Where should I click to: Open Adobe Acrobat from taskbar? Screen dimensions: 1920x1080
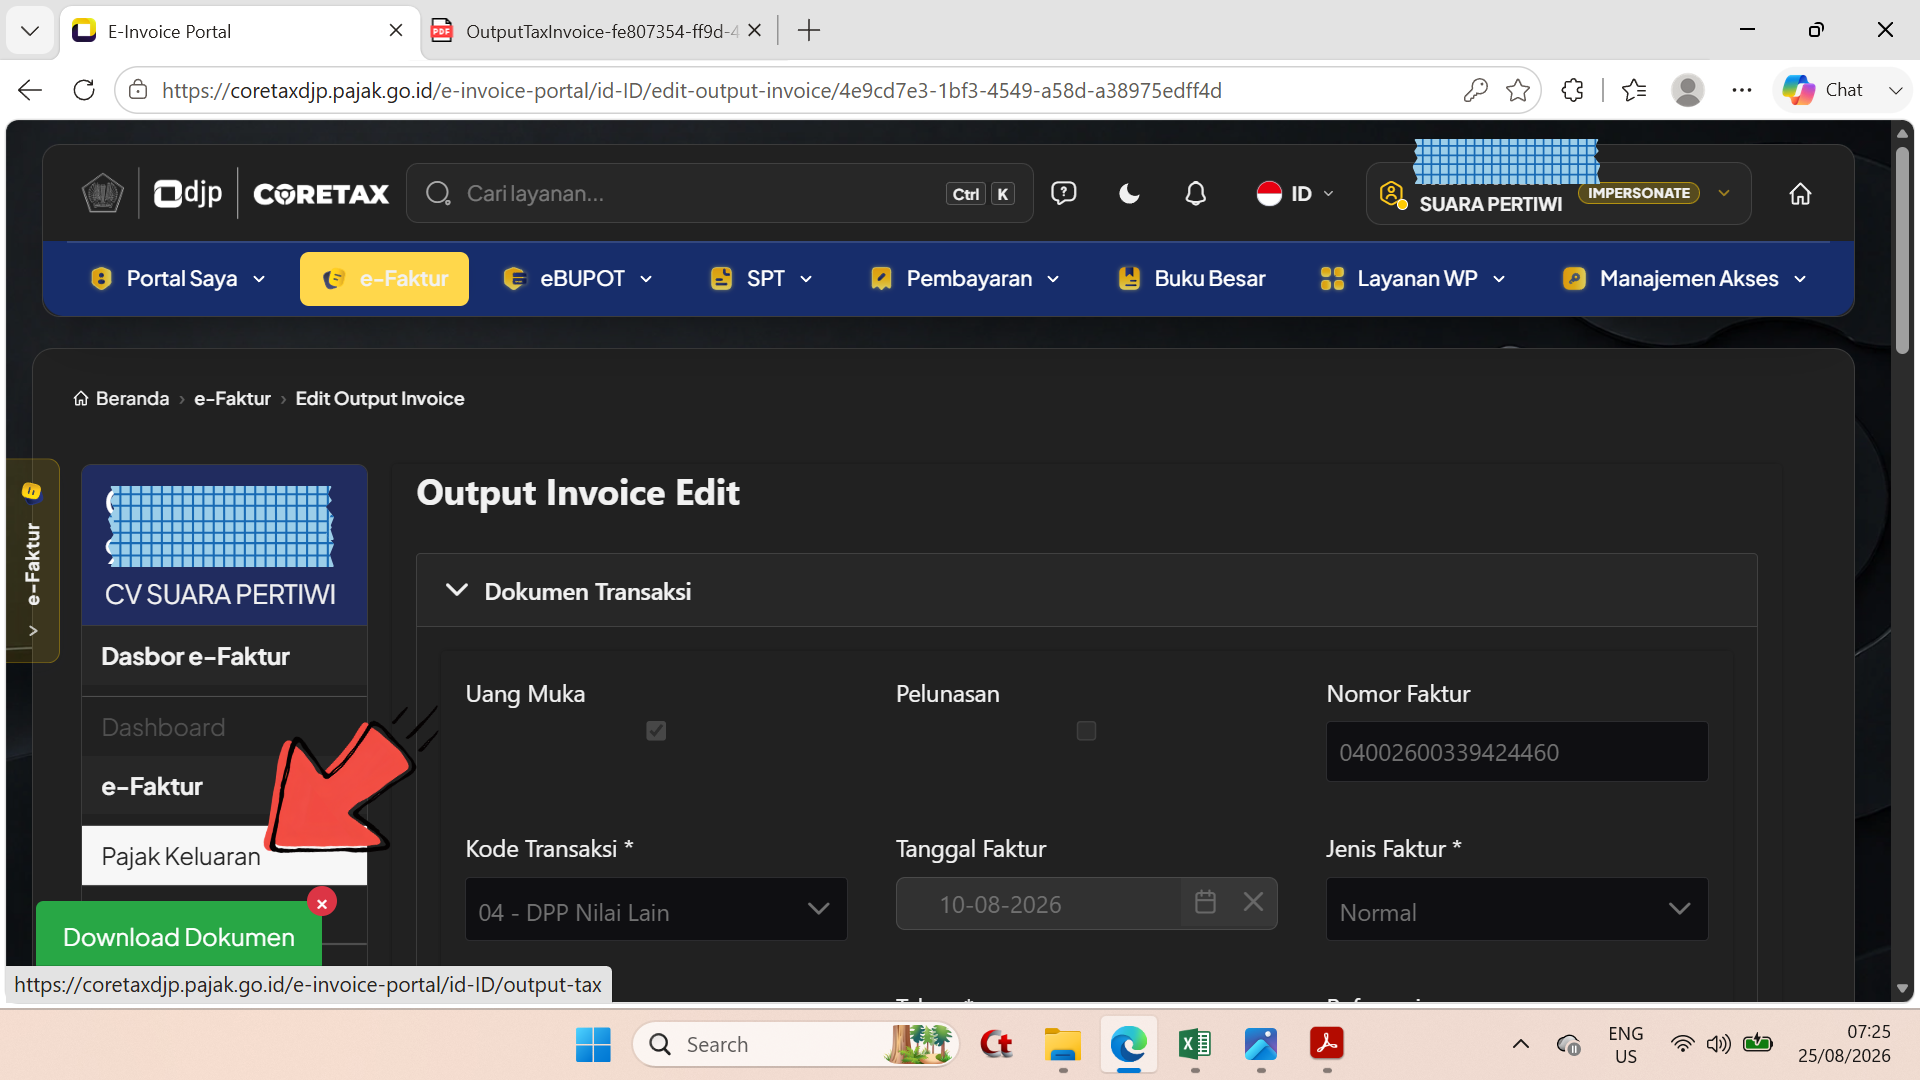1327,1044
